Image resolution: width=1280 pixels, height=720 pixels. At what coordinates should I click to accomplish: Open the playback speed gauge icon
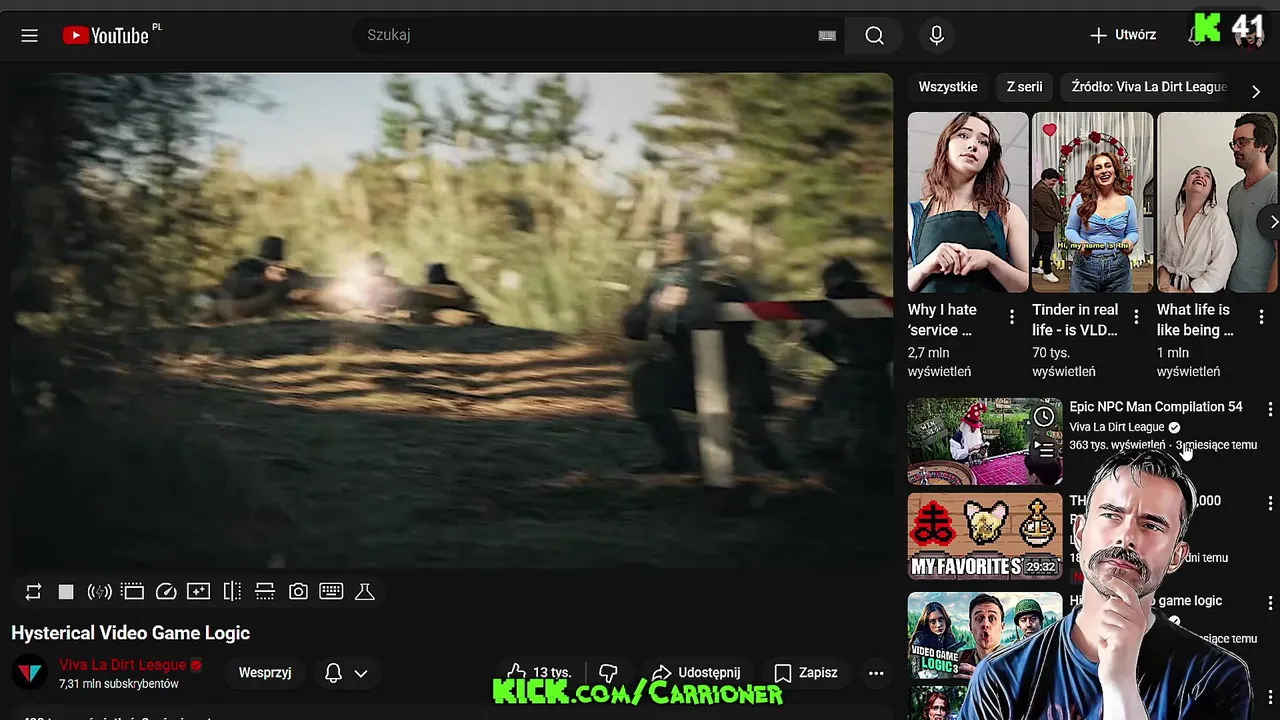point(166,592)
